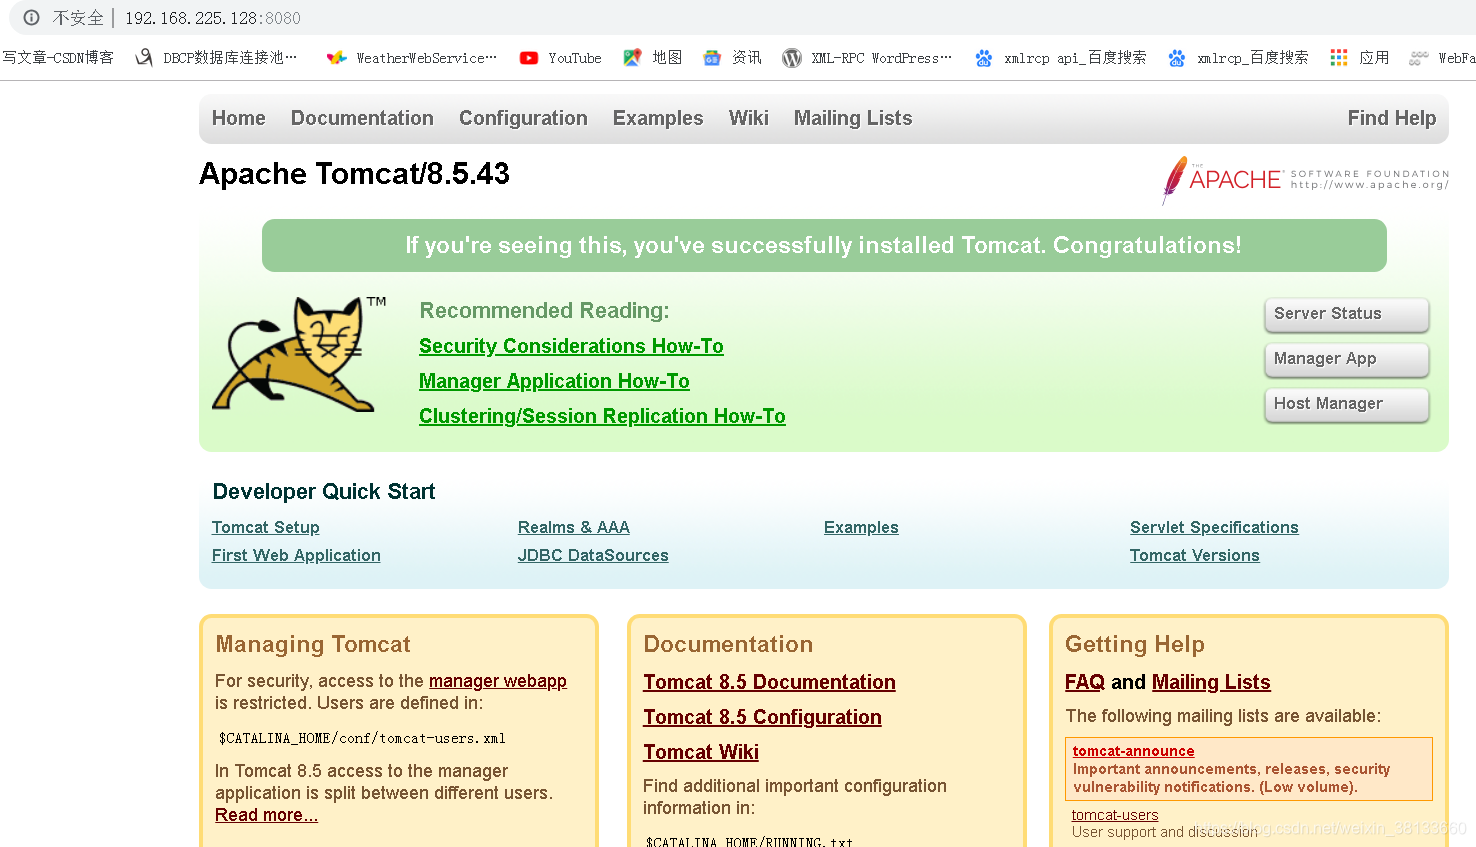Open the JDBC DataSources link
Image resolution: width=1476 pixels, height=847 pixels.
pos(593,555)
